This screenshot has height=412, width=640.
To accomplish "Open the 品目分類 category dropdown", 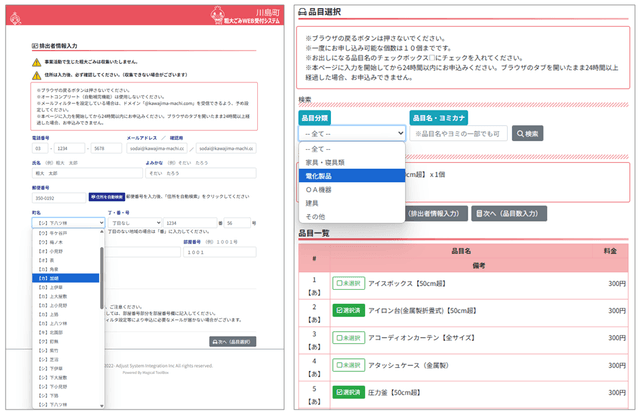I will 352,134.
